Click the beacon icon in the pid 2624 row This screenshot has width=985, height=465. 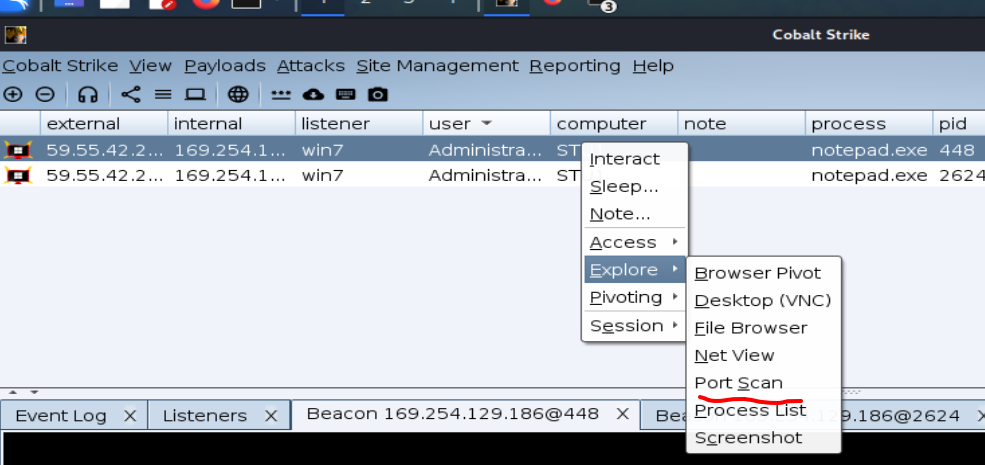pyautogui.click(x=18, y=175)
